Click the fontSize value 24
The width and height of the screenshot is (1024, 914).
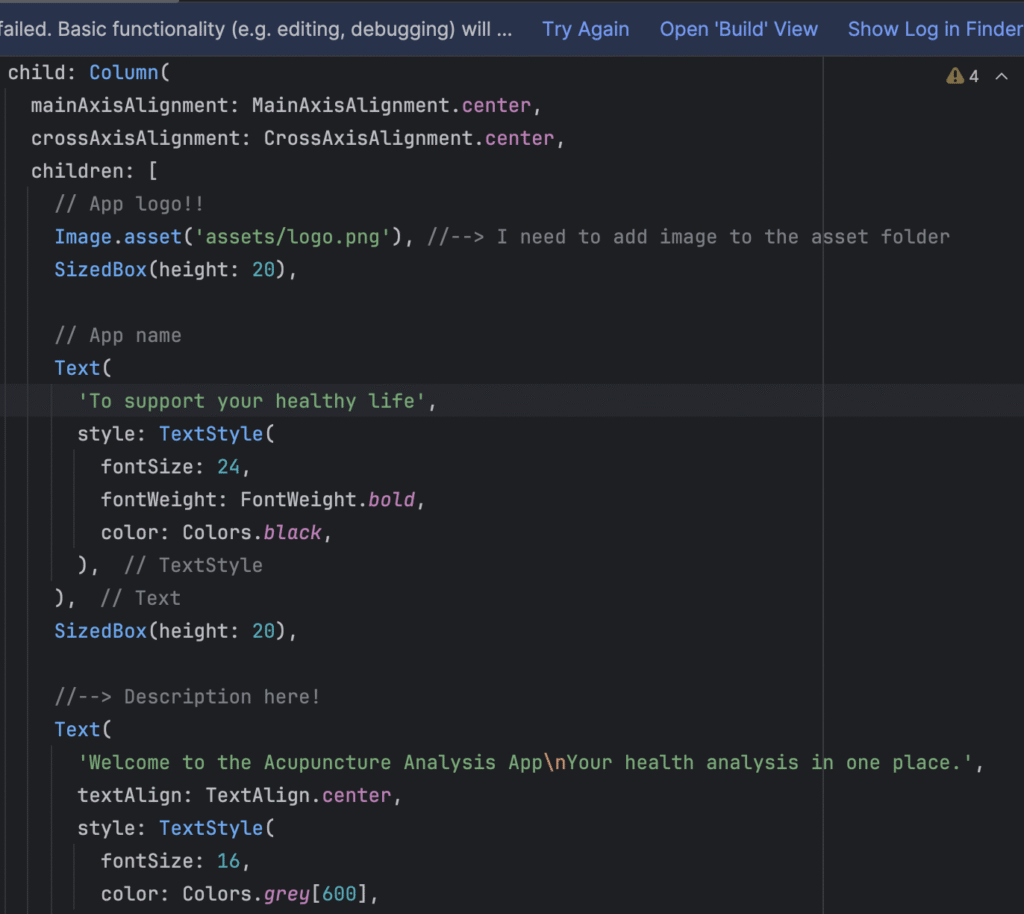click(x=231, y=467)
